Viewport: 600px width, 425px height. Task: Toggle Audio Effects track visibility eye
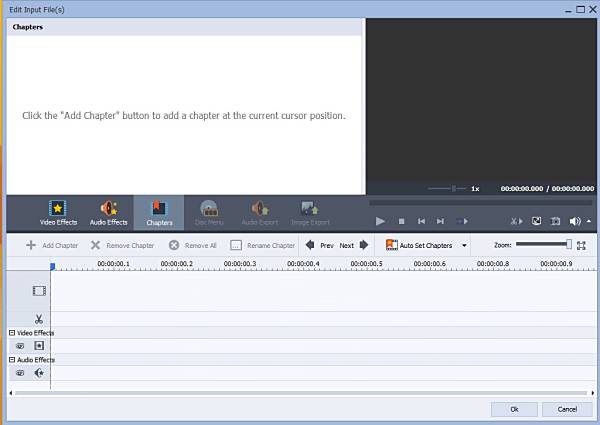[20, 373]
